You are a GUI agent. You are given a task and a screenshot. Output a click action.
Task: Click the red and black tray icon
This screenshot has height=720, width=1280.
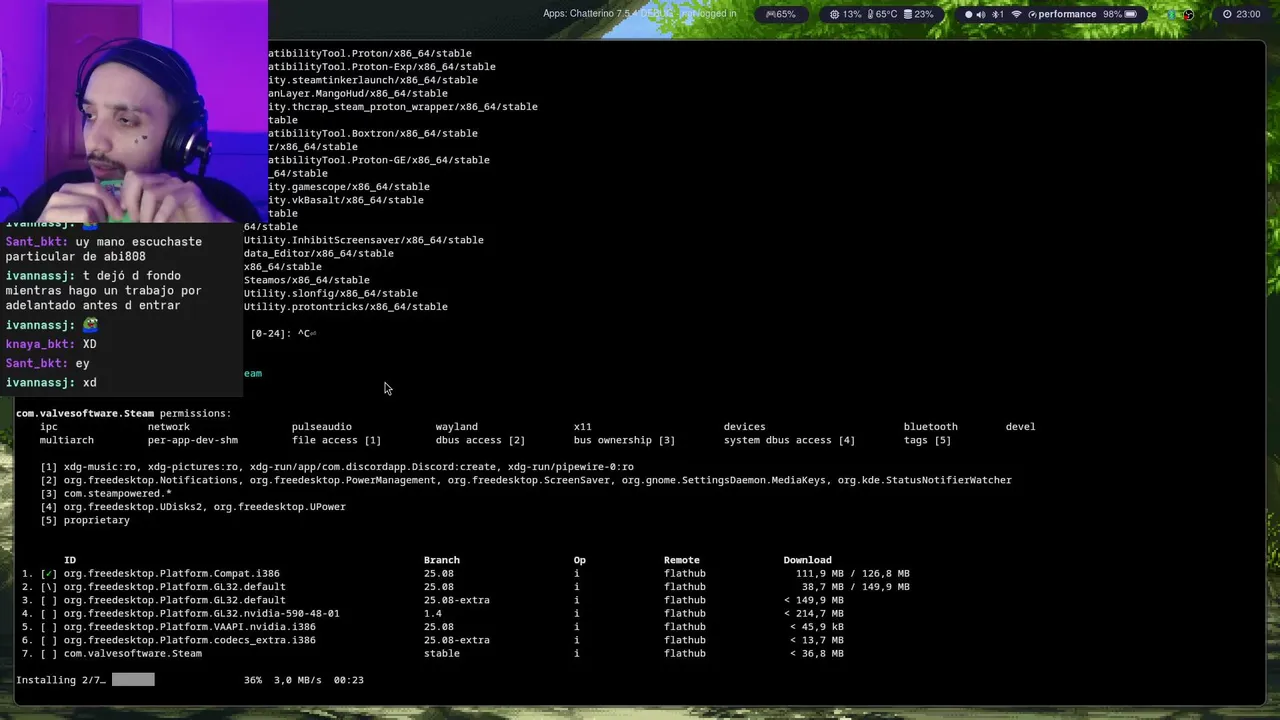point(1188,14)
